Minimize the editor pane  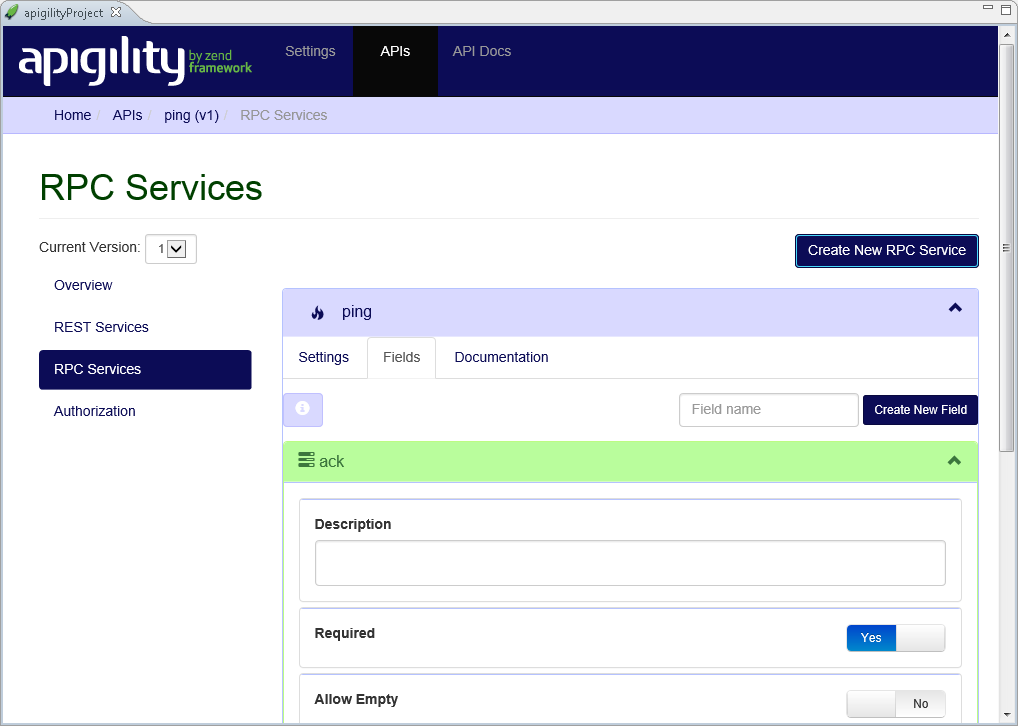pos(988,7)
